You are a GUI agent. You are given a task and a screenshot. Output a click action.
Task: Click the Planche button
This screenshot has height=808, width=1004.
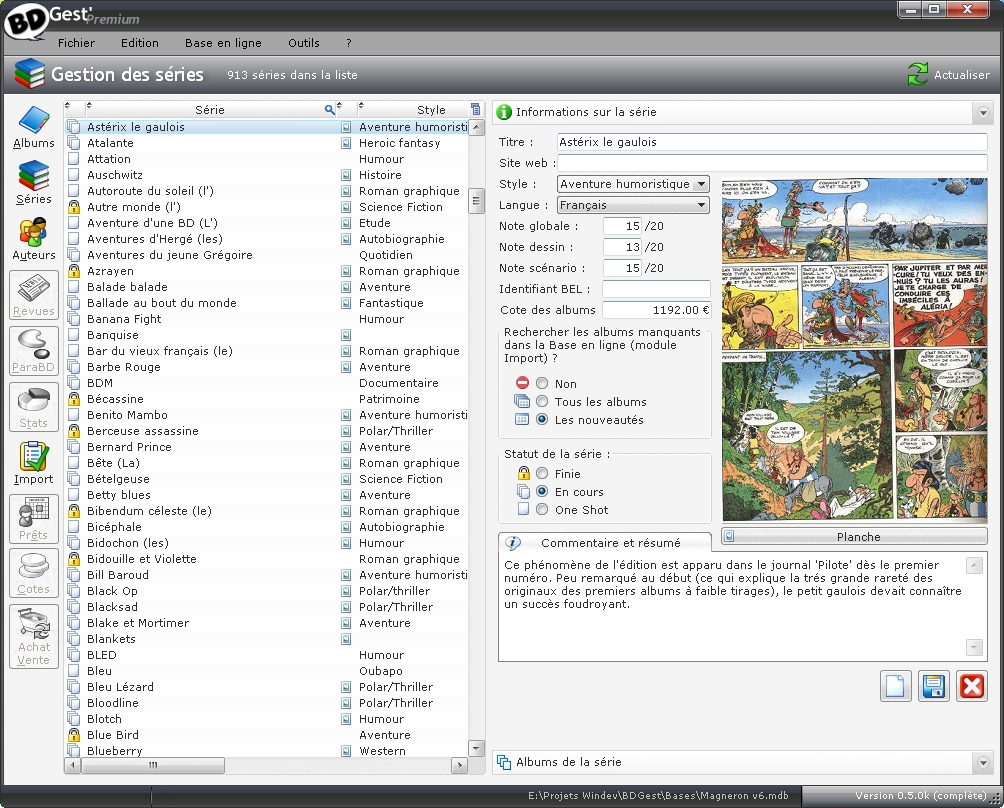[855, 537]
